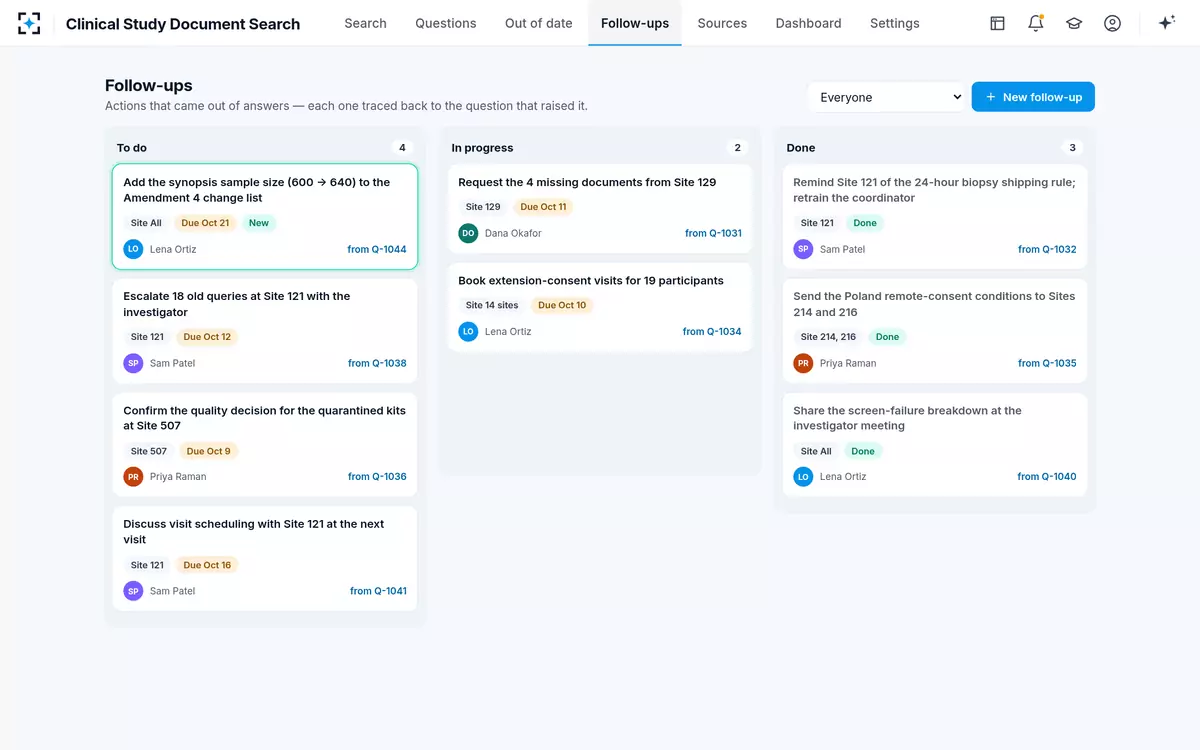Click the New tag on Amendment 4 card
Image resolution: width=1200 pixels, height=750 pixels.
tap(259, 223)
